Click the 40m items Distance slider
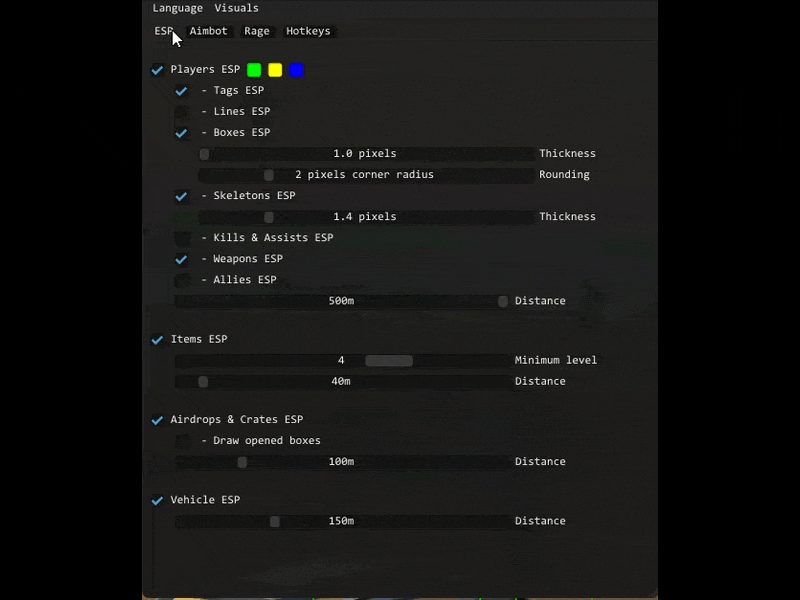 click(x=342, y=382)
